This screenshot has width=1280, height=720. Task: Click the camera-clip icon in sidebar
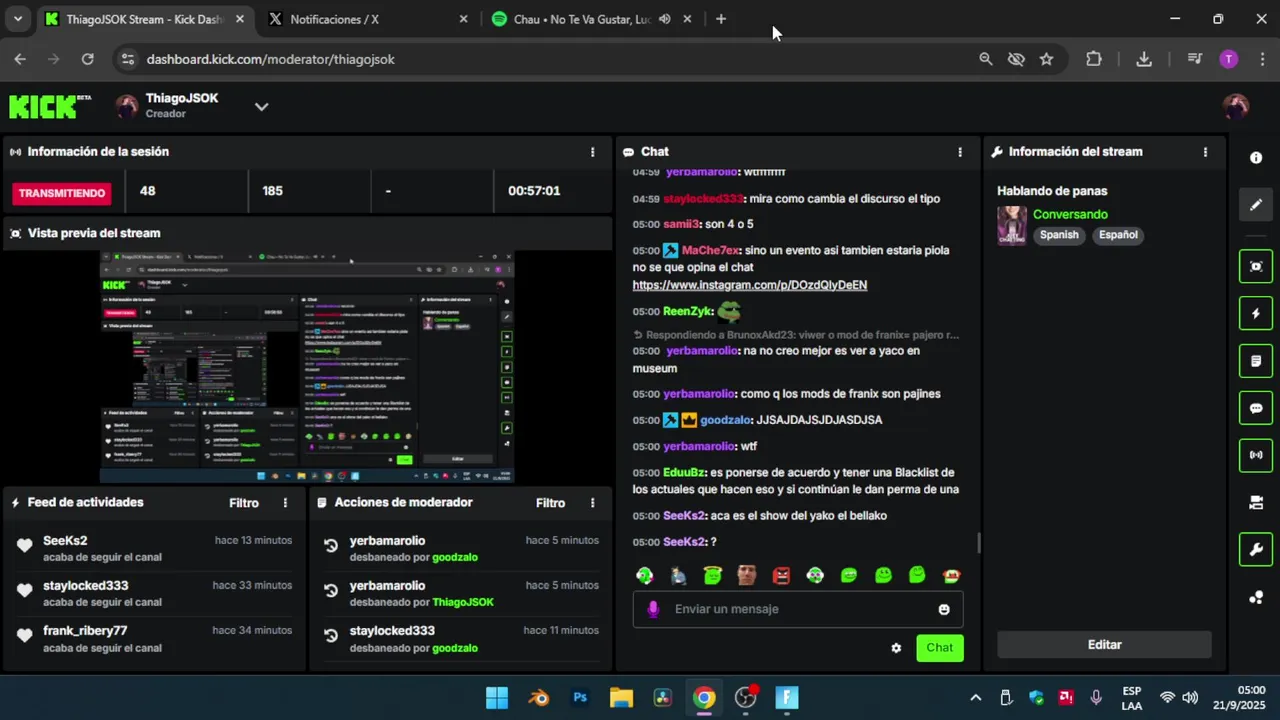tap(1256, 503)
